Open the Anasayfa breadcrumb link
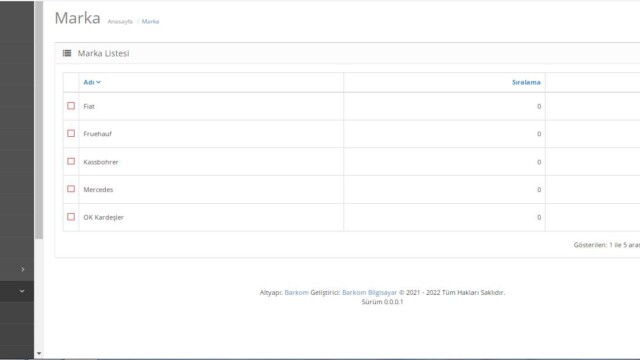Viewport: 640px width, 360px height. (x=120, y=21)
